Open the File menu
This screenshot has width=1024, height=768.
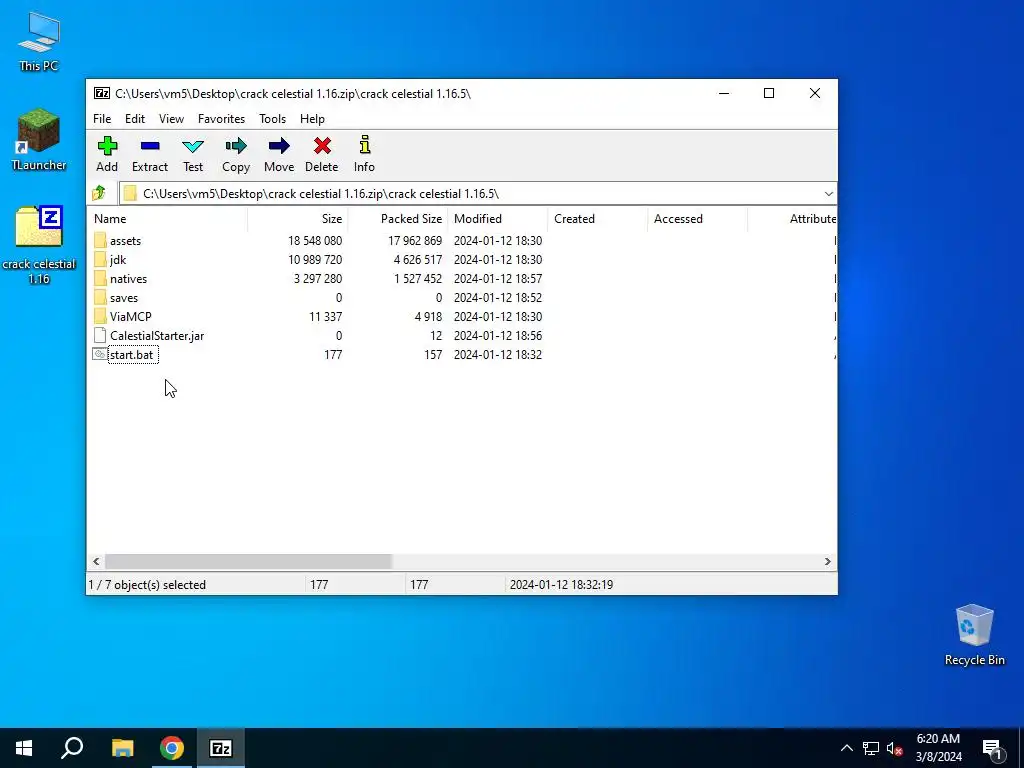click(102, 119)
